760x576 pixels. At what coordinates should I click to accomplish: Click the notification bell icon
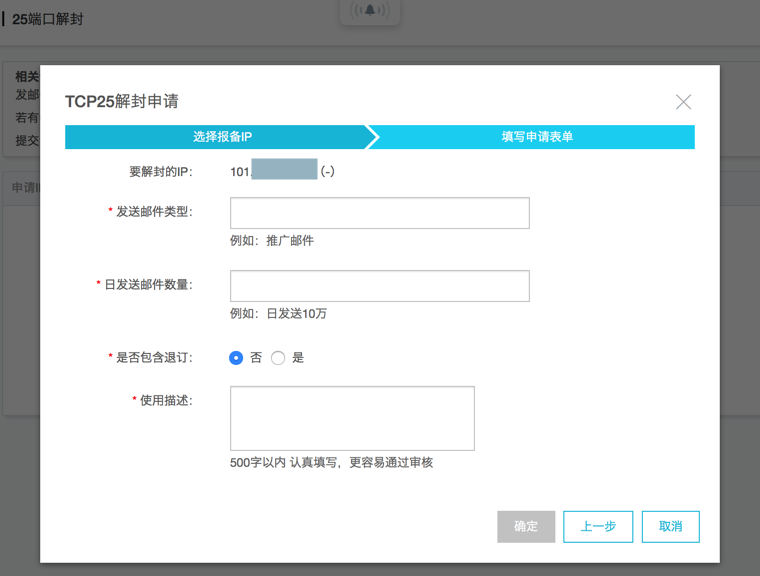[x=371, y=11]
